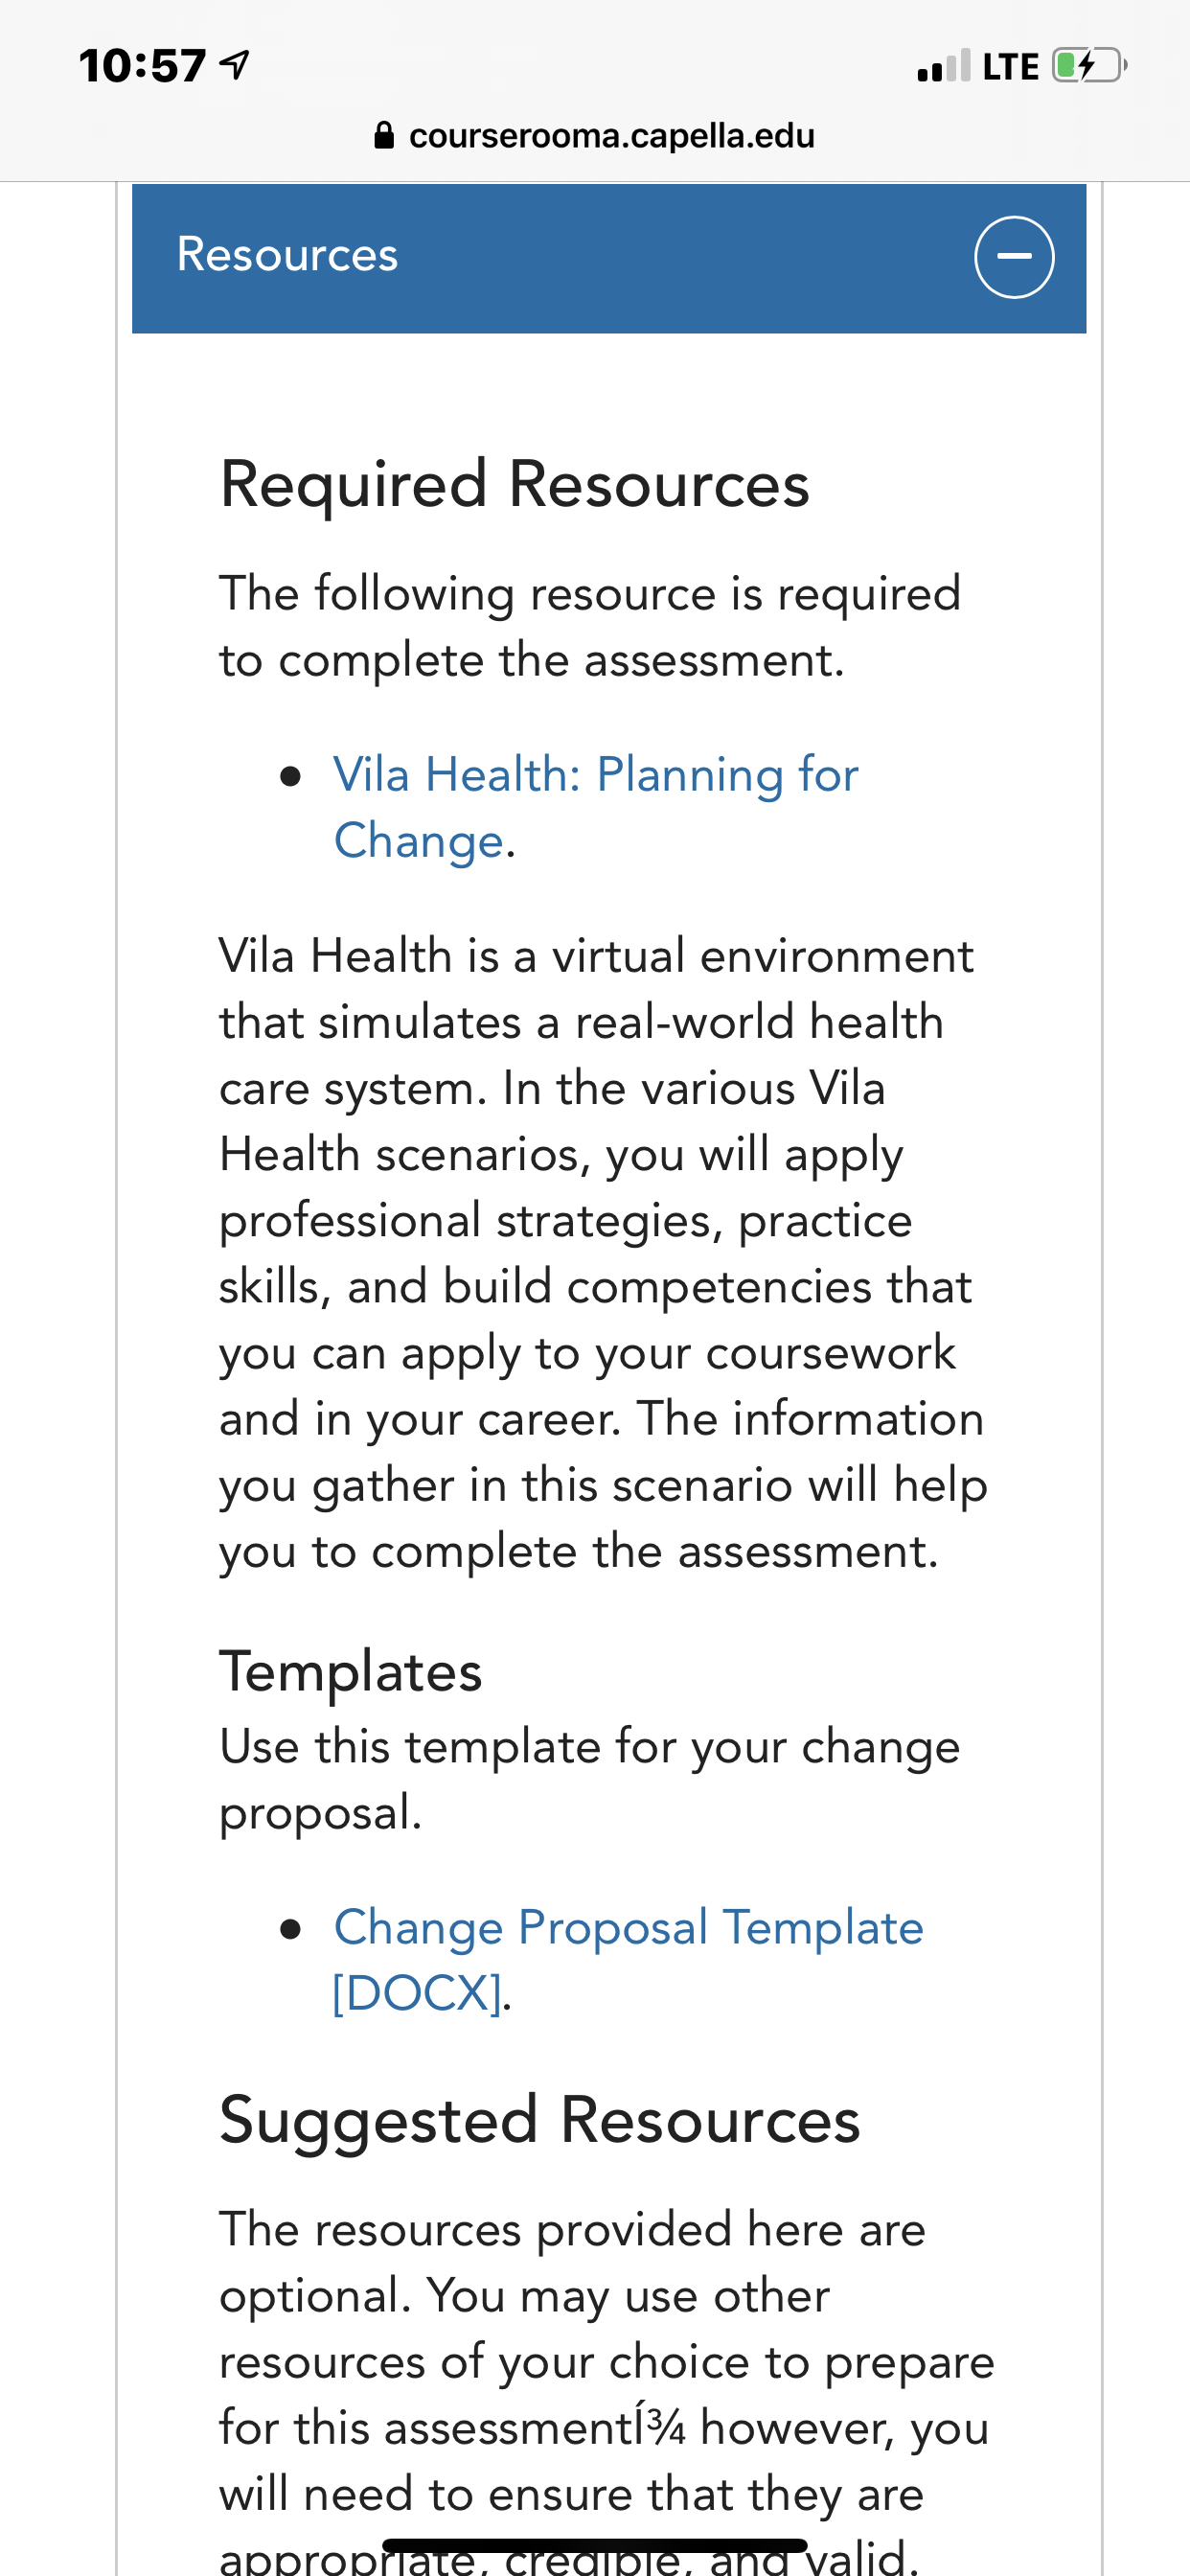Viewport: 1190px width, 2576px height.
Task: Tap the Resources header title
Action: click(x=287, y=254)
